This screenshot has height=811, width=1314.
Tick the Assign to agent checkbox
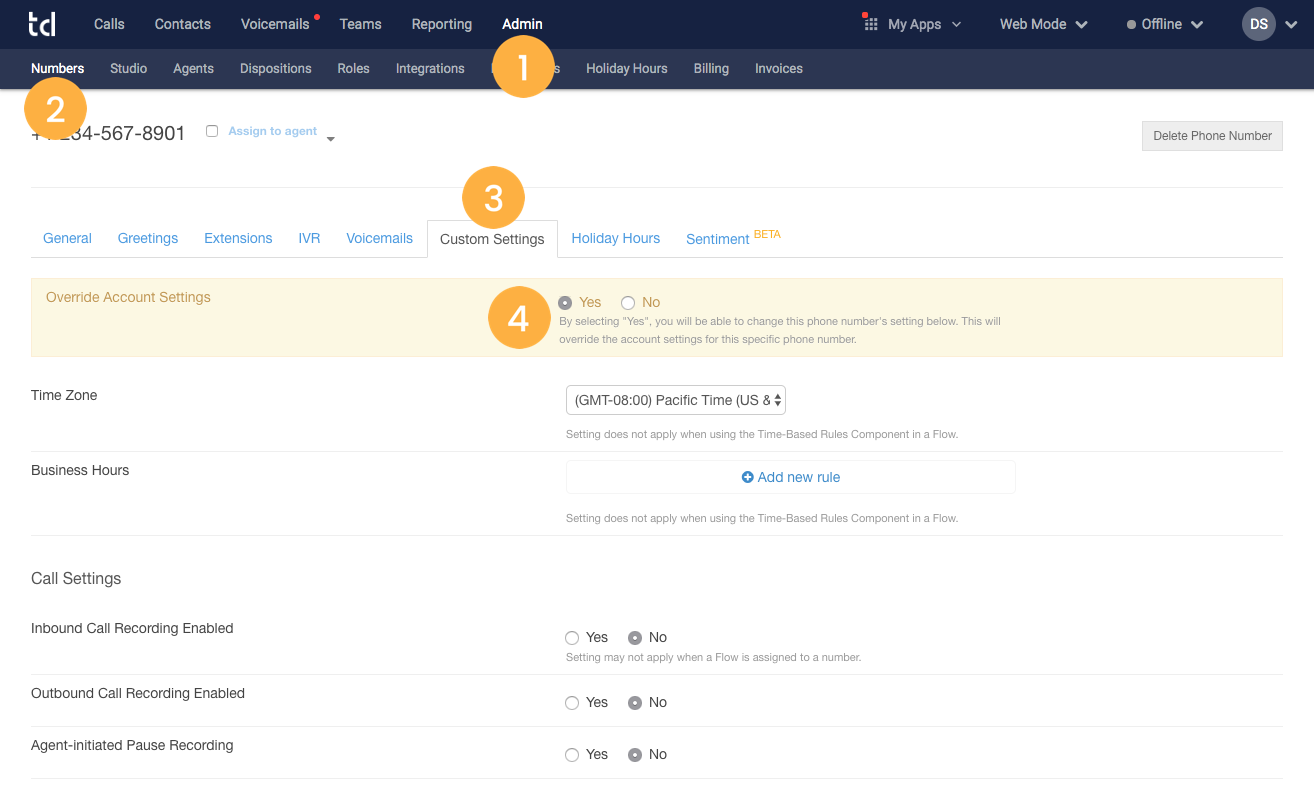212,131
